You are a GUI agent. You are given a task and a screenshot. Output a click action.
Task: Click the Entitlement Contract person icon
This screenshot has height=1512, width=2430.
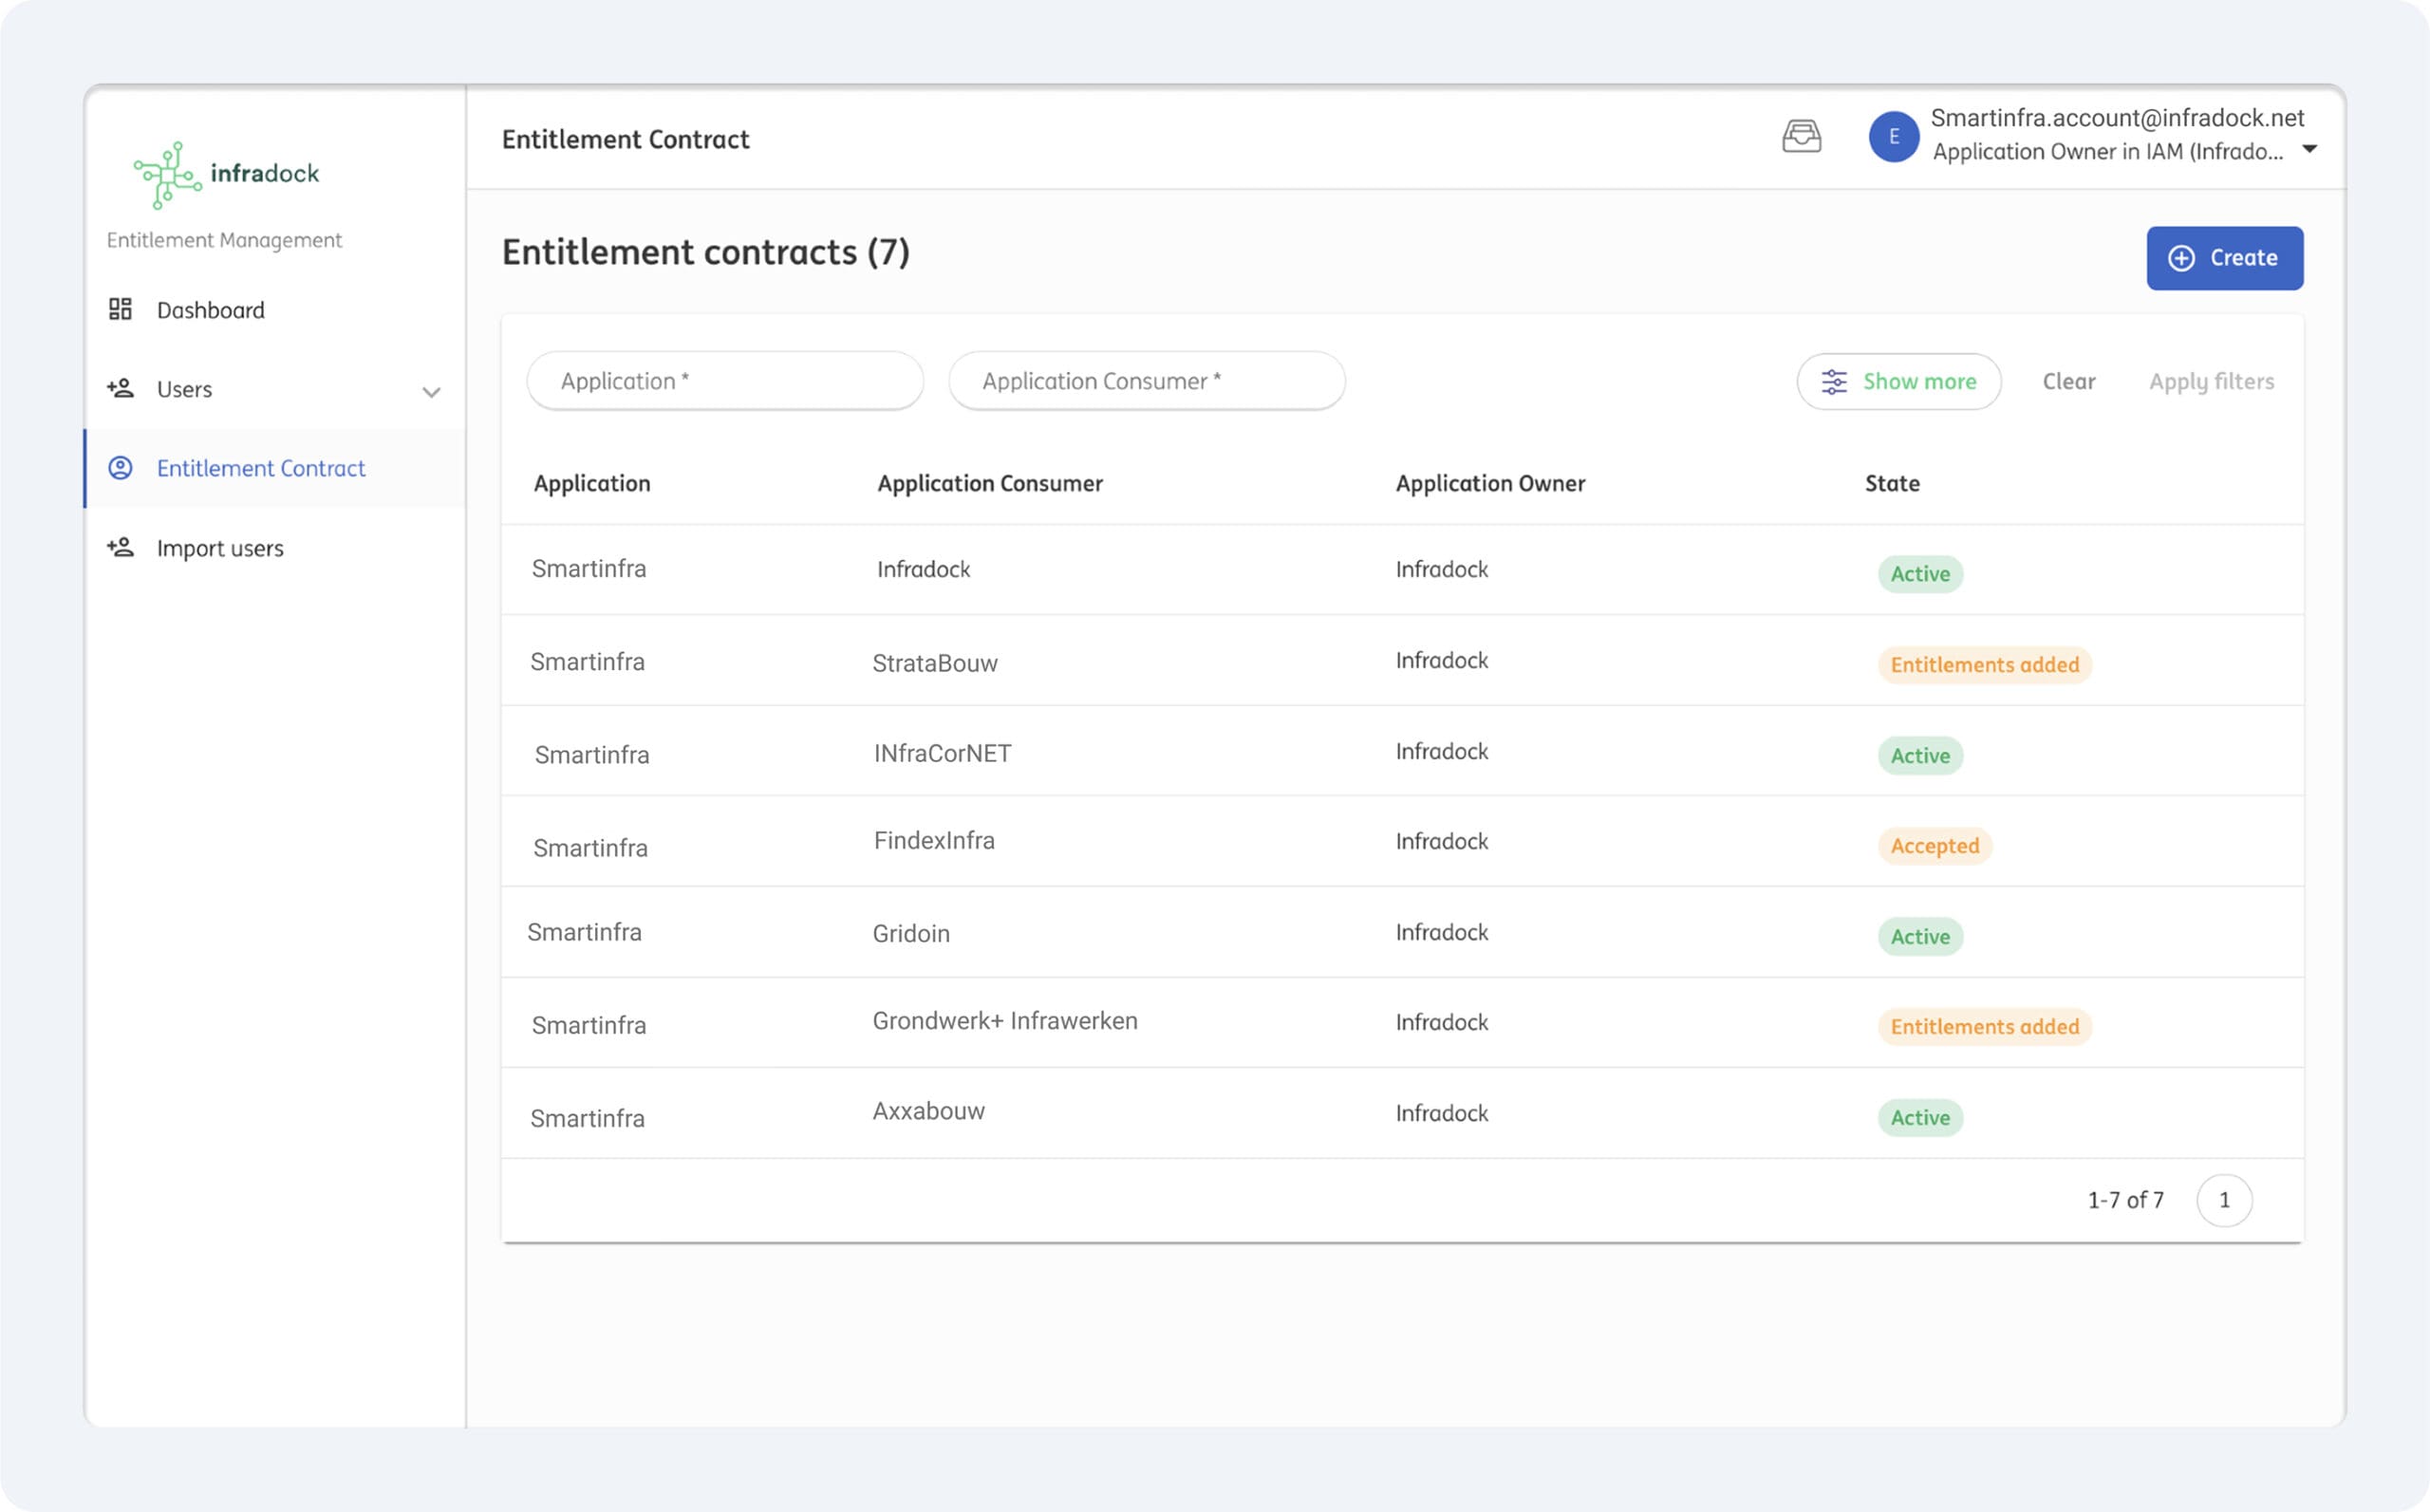(120, 468)
